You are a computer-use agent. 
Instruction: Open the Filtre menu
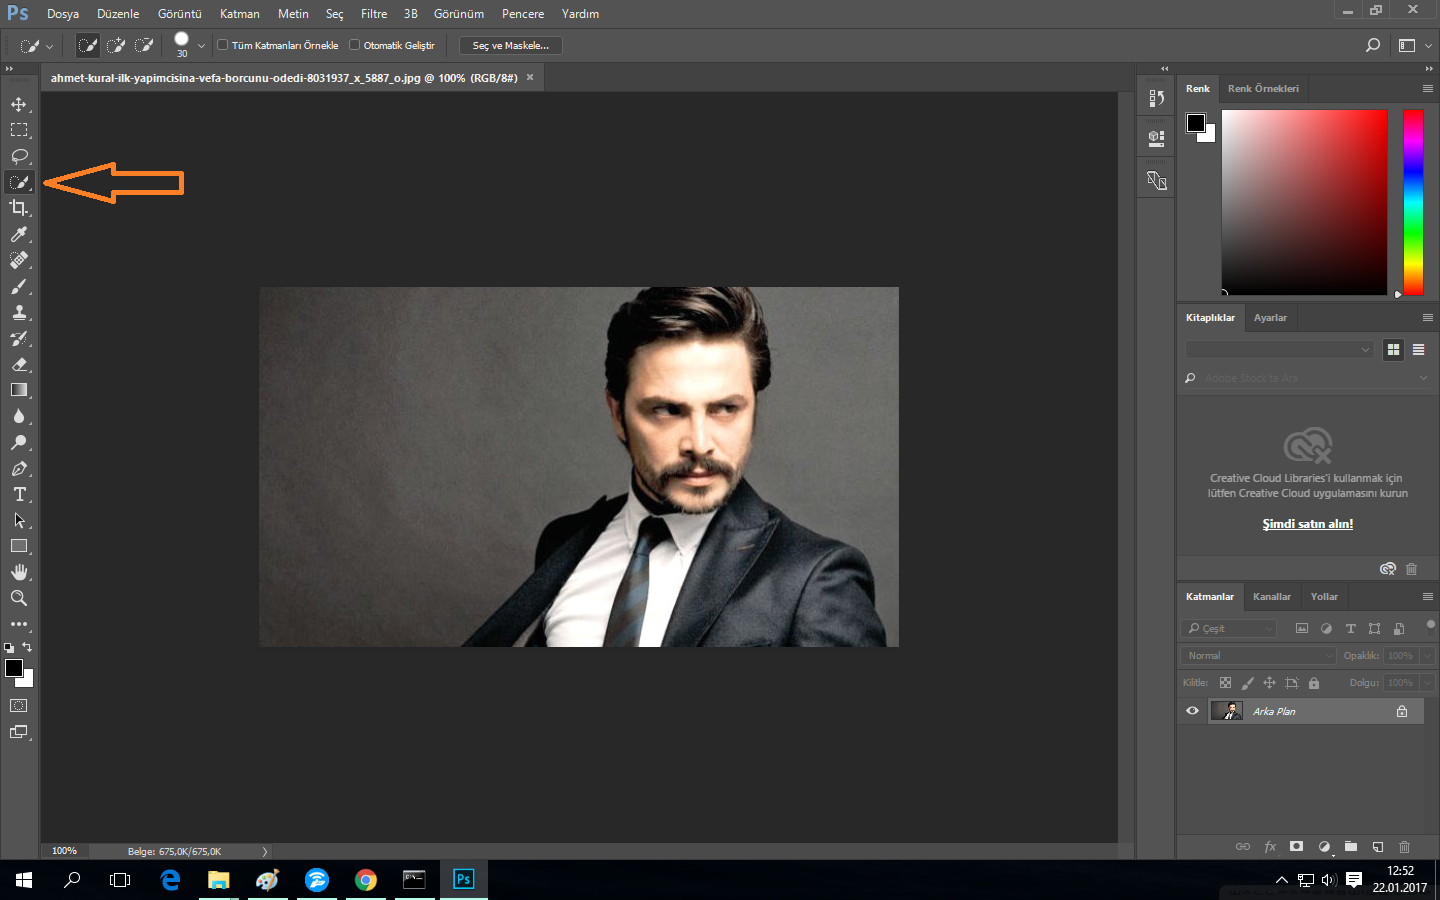(374, 14)
